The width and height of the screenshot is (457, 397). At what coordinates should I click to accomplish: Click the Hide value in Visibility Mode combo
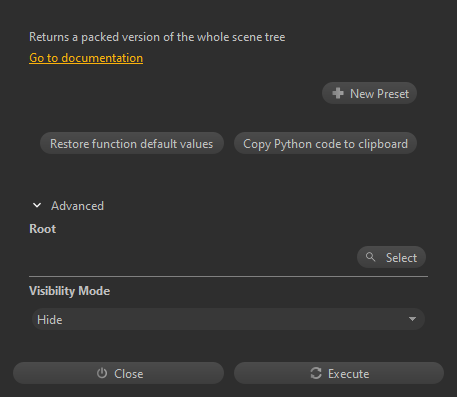tap(50, 320)
